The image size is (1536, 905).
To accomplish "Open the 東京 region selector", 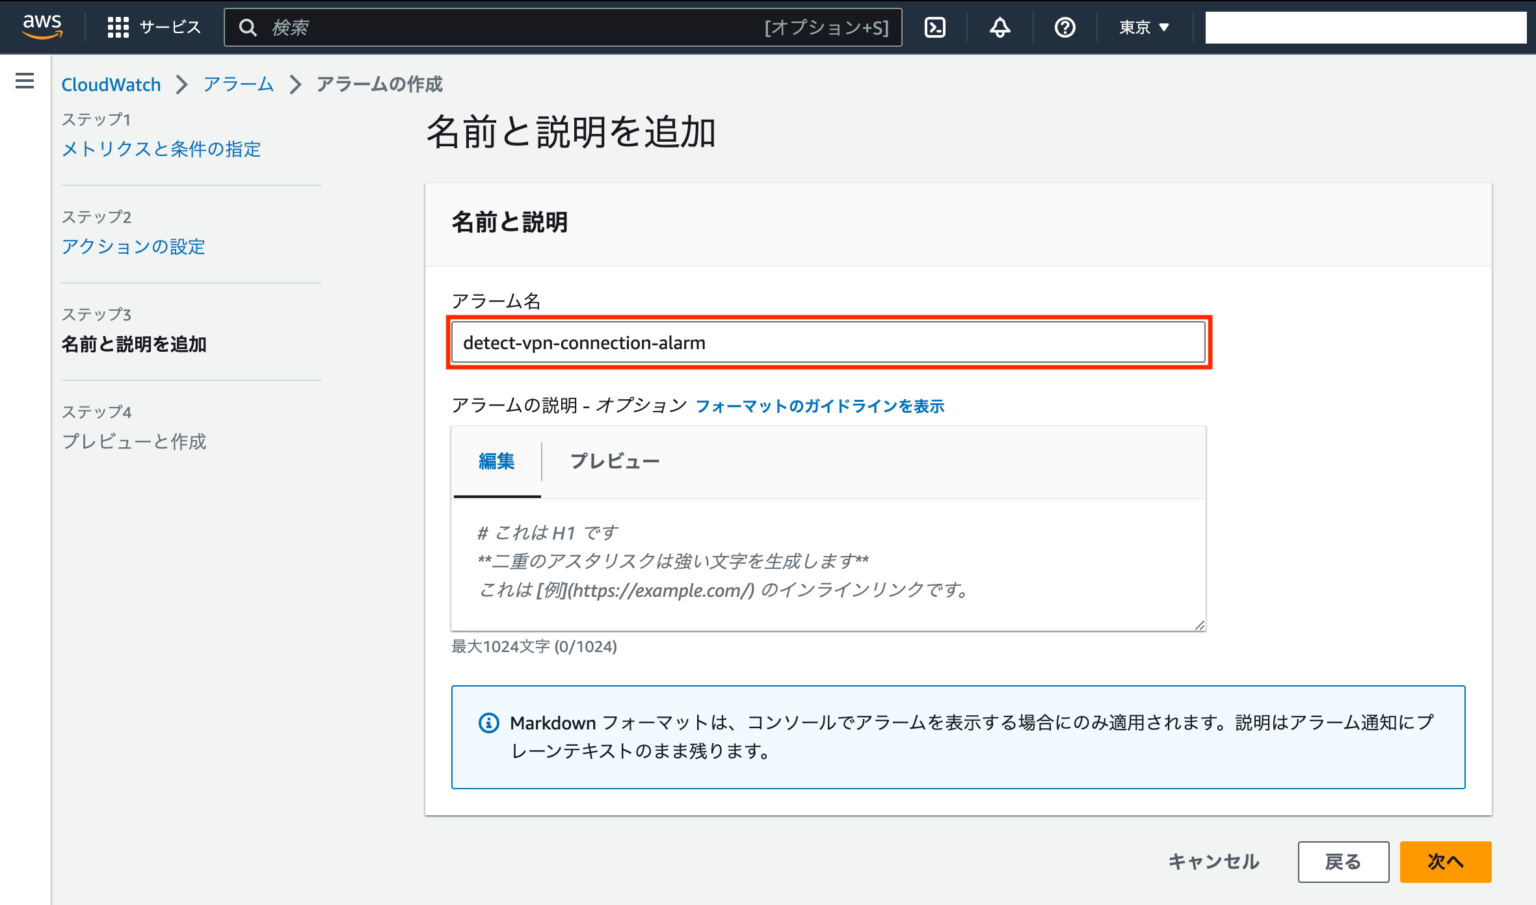I will tap(1143, 27).
